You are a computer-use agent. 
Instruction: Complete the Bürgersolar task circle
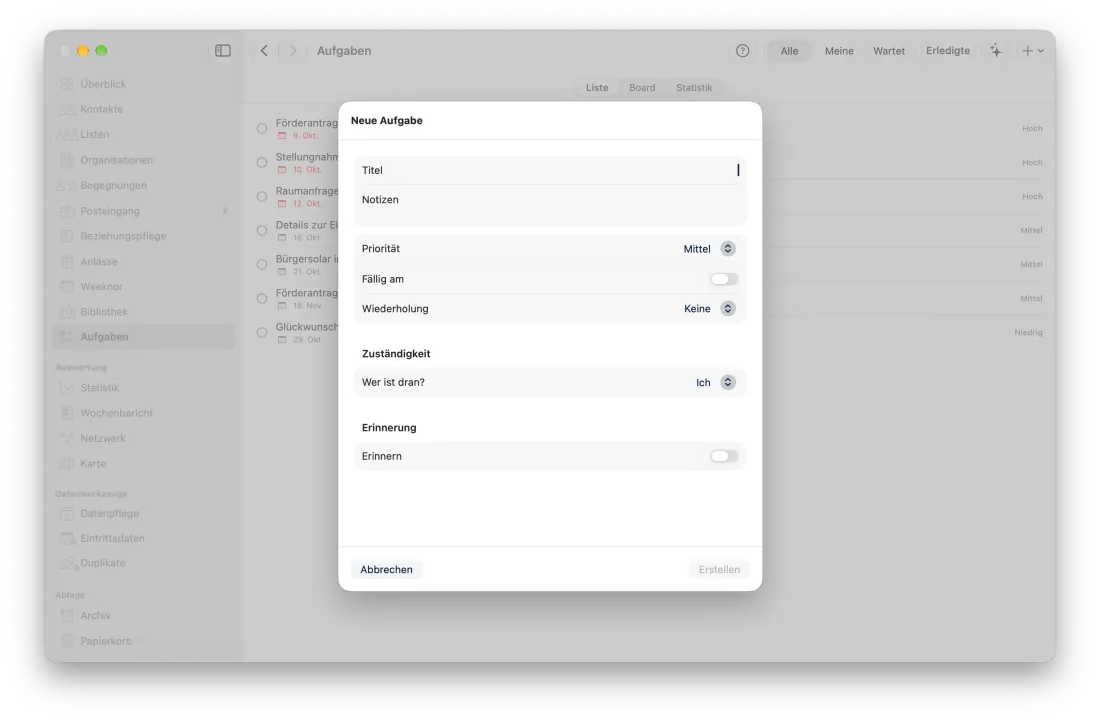click(262, 264)
